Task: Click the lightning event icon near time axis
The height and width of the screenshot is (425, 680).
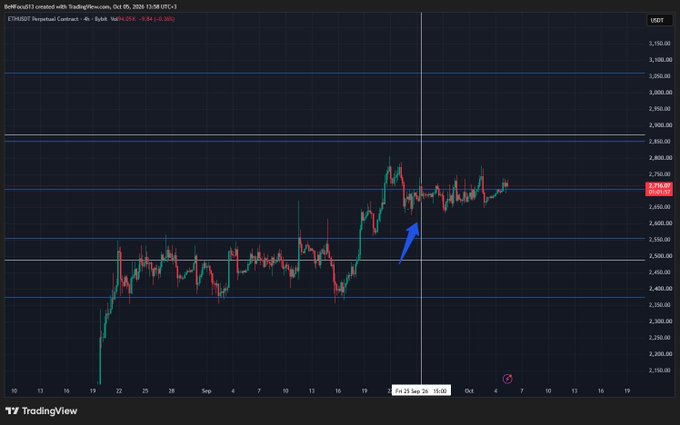Action: [x=507, y=379]
